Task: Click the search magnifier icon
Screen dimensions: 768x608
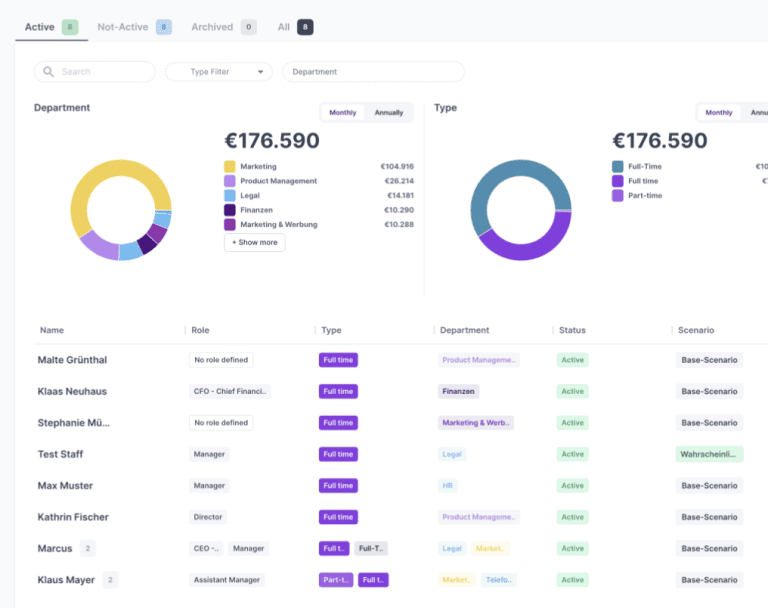Action: [x=48, y=72]
